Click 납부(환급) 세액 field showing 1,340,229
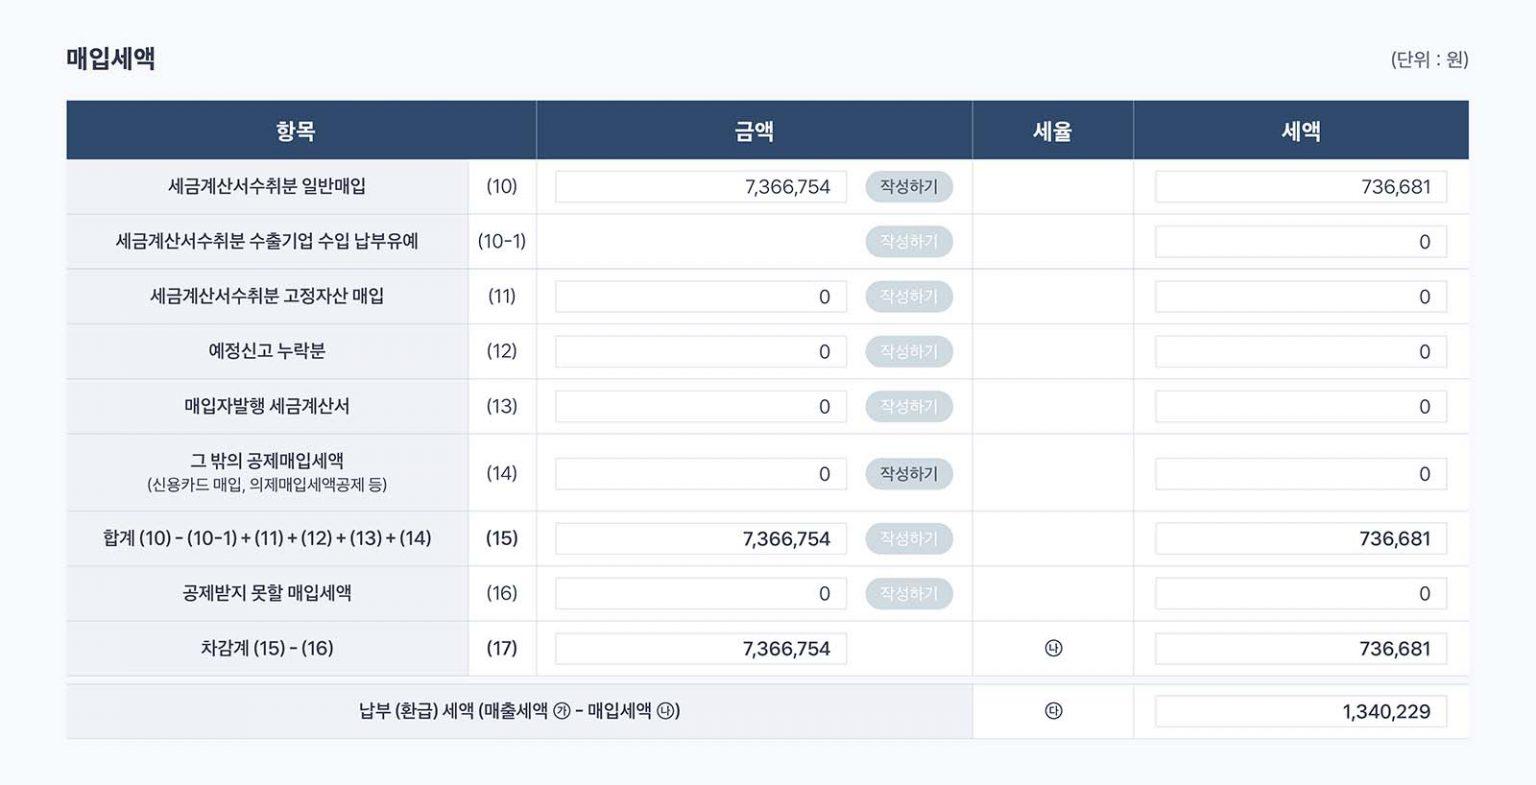The width and height of the screenshot is (1536, 785). tap(1300, 712)
